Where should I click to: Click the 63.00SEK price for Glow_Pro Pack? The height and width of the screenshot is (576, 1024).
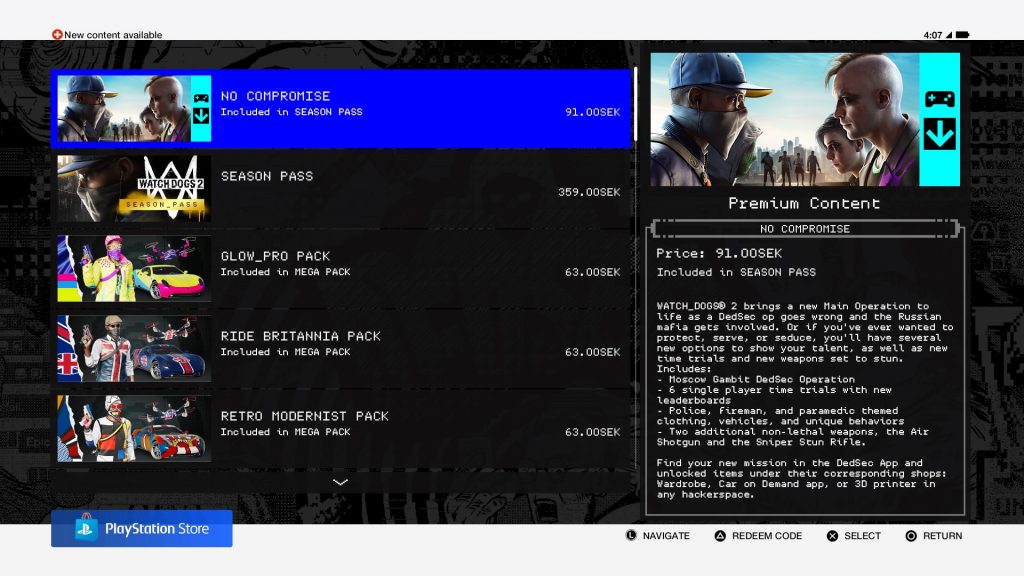(592, 272)
